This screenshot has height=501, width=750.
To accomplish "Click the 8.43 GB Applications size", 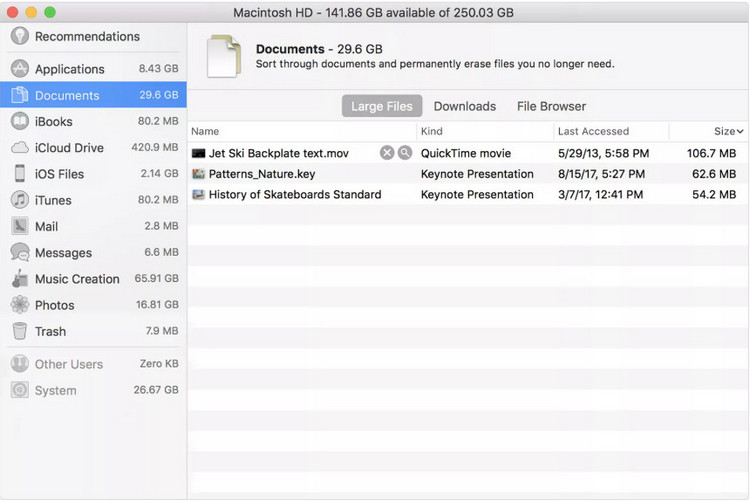I will click(158, 68).
